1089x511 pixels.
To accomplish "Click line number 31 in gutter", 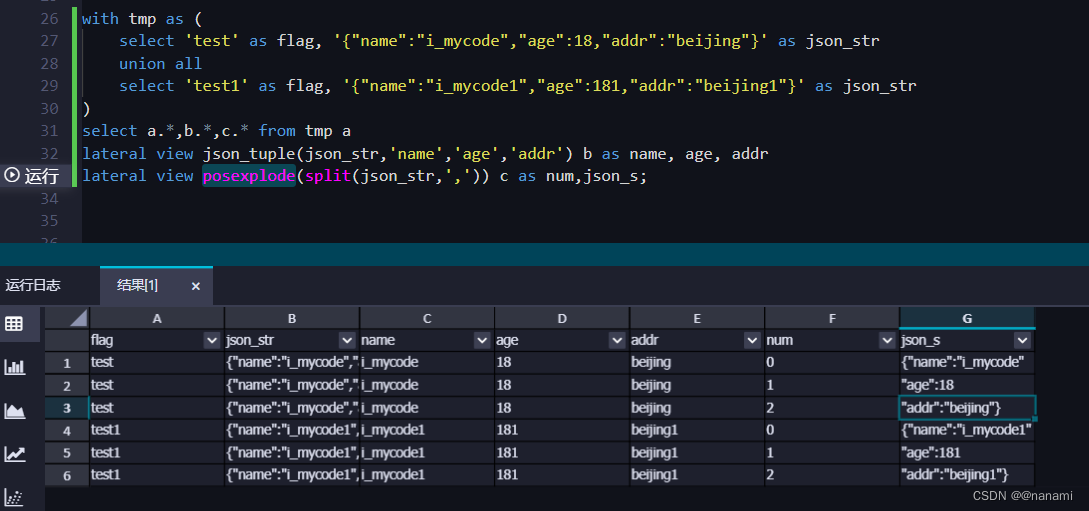I will click(x=49, y=131).
